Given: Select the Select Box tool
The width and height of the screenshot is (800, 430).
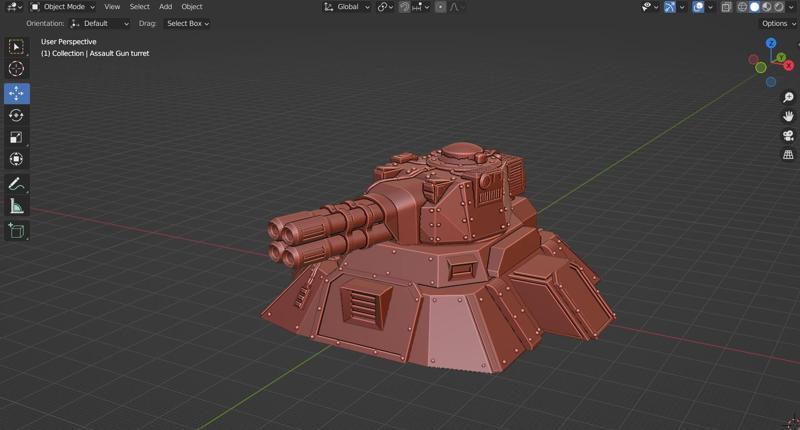Looking at the screenshot, I should pos(16,47).
